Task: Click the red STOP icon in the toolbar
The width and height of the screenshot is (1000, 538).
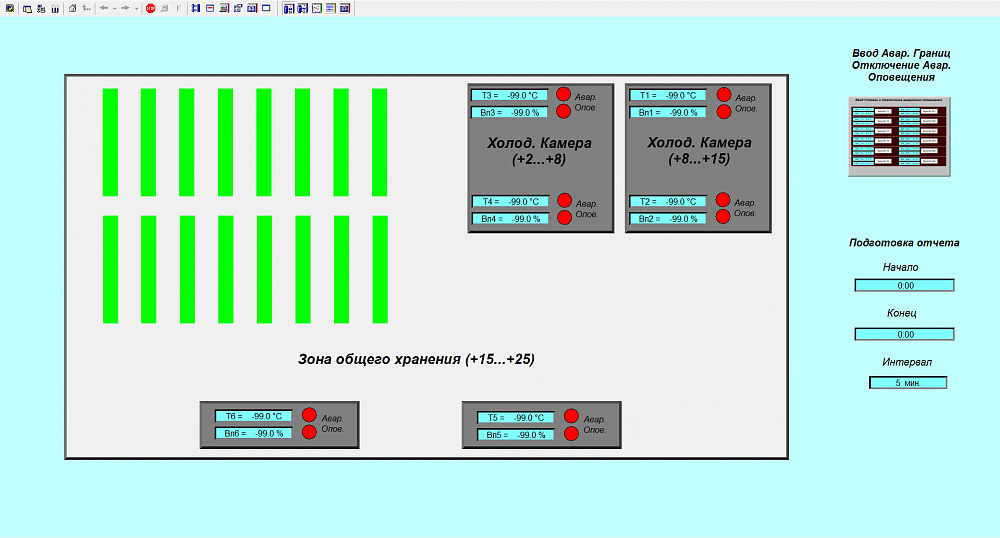Action: coord(151,8)
